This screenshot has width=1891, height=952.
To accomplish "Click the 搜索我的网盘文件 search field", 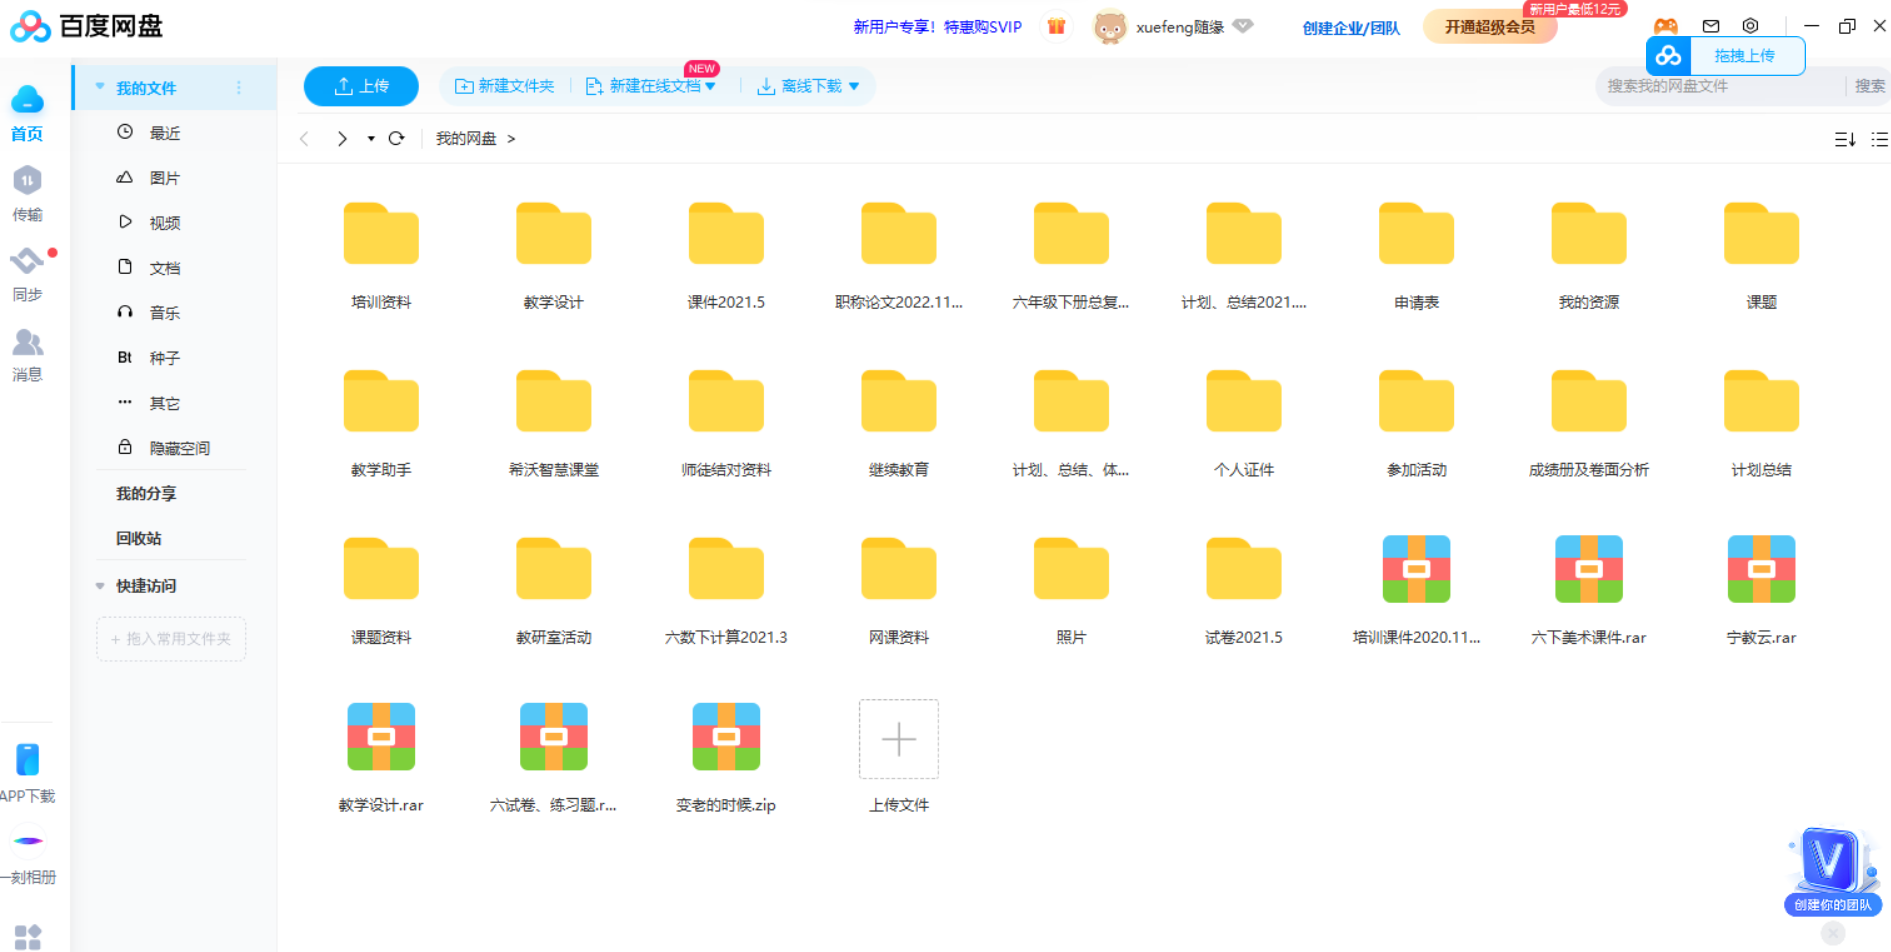I will (1718, 86).
